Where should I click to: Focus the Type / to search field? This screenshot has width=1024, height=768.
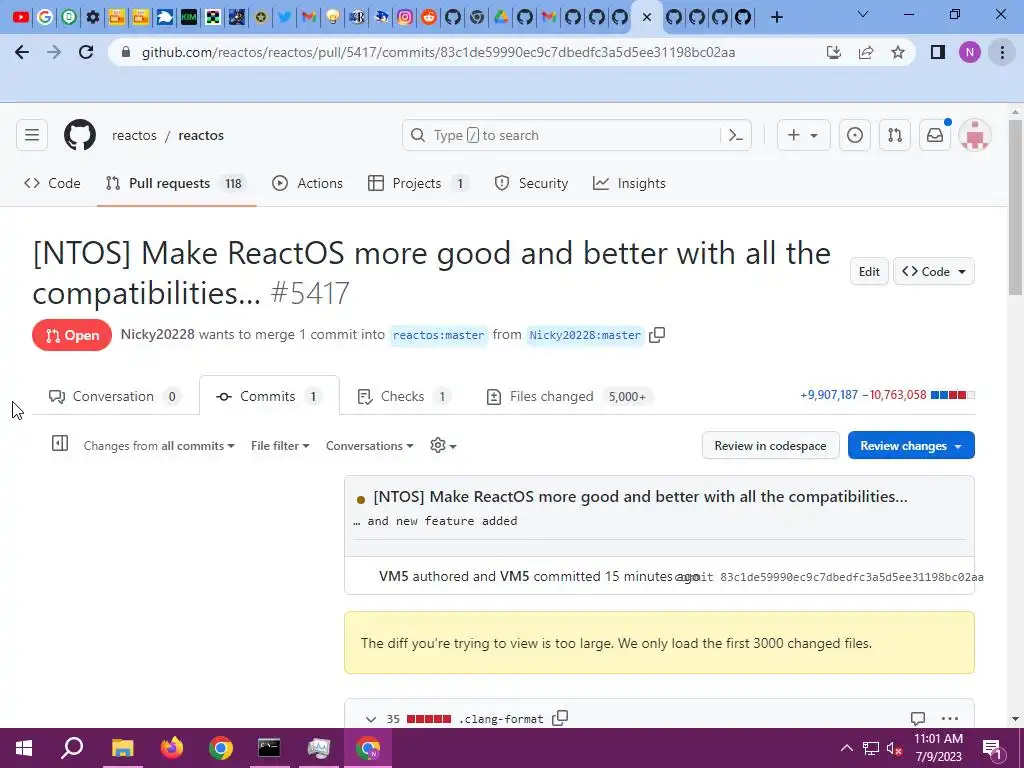577,135
